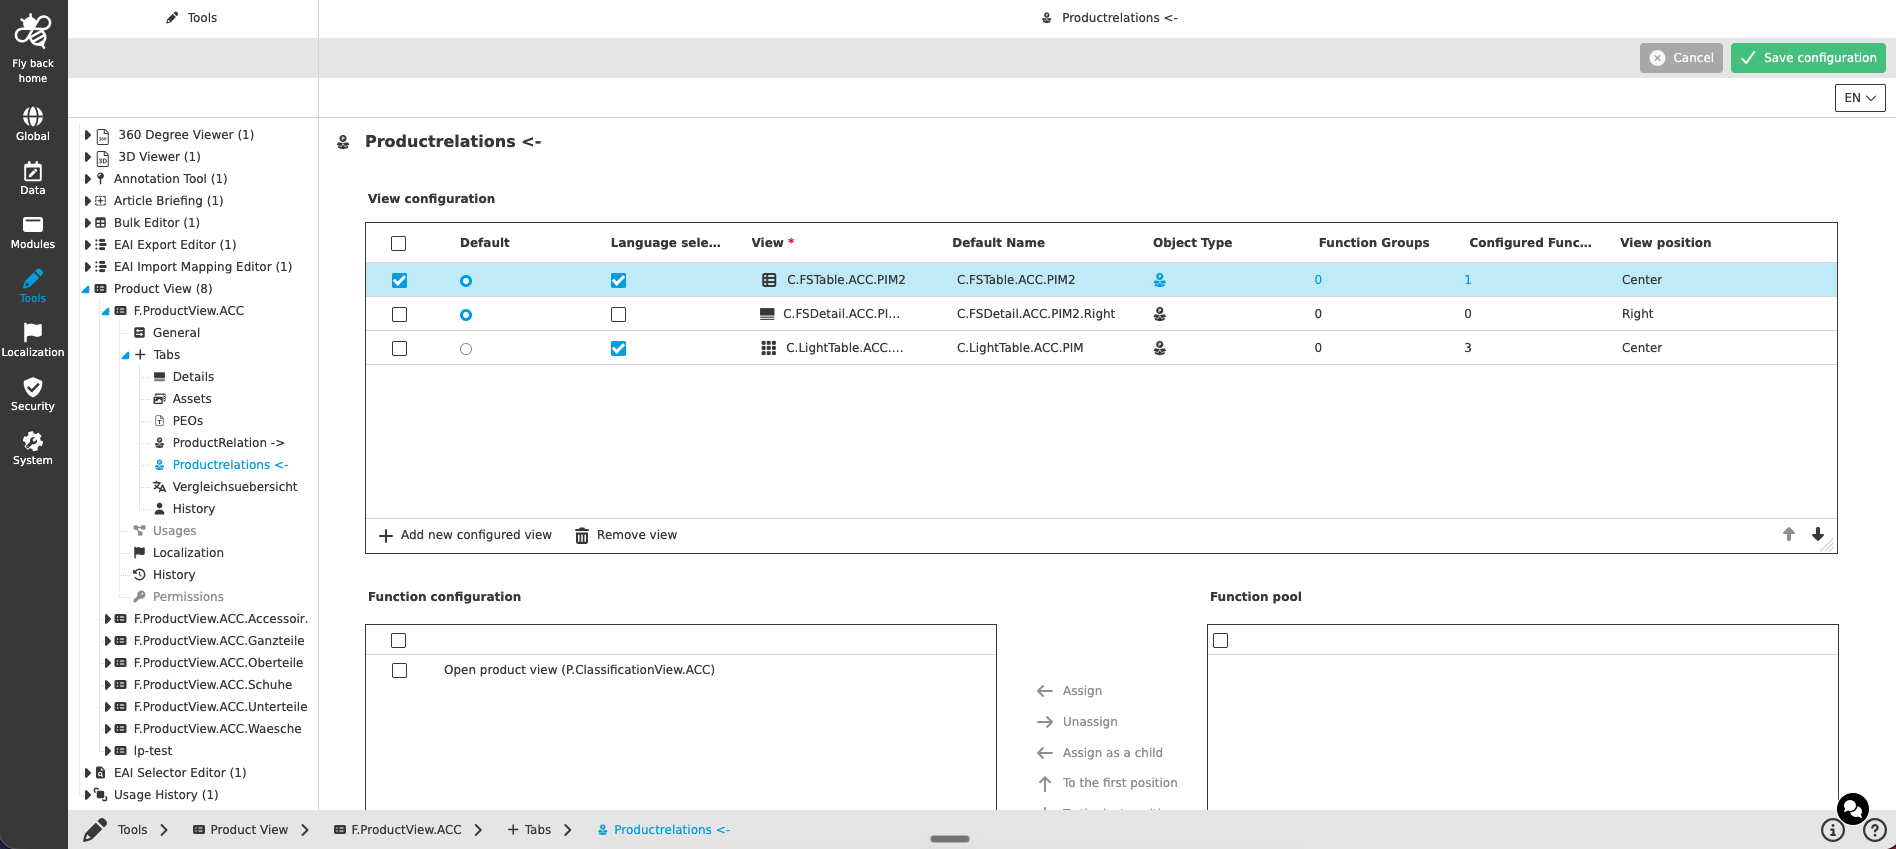
Task: Click the table icon beside C.FSTable.ACC.PIM2 view
Action: click(769, 280)
